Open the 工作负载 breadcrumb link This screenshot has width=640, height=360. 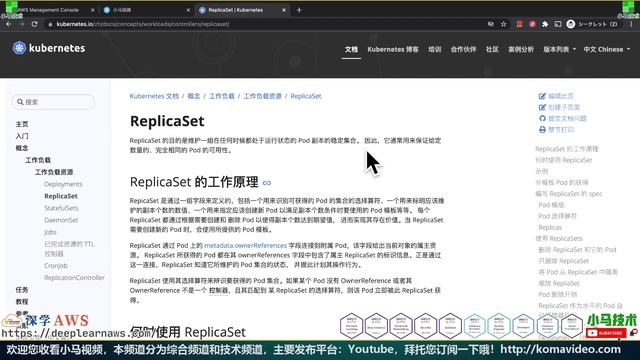(222, 96)
